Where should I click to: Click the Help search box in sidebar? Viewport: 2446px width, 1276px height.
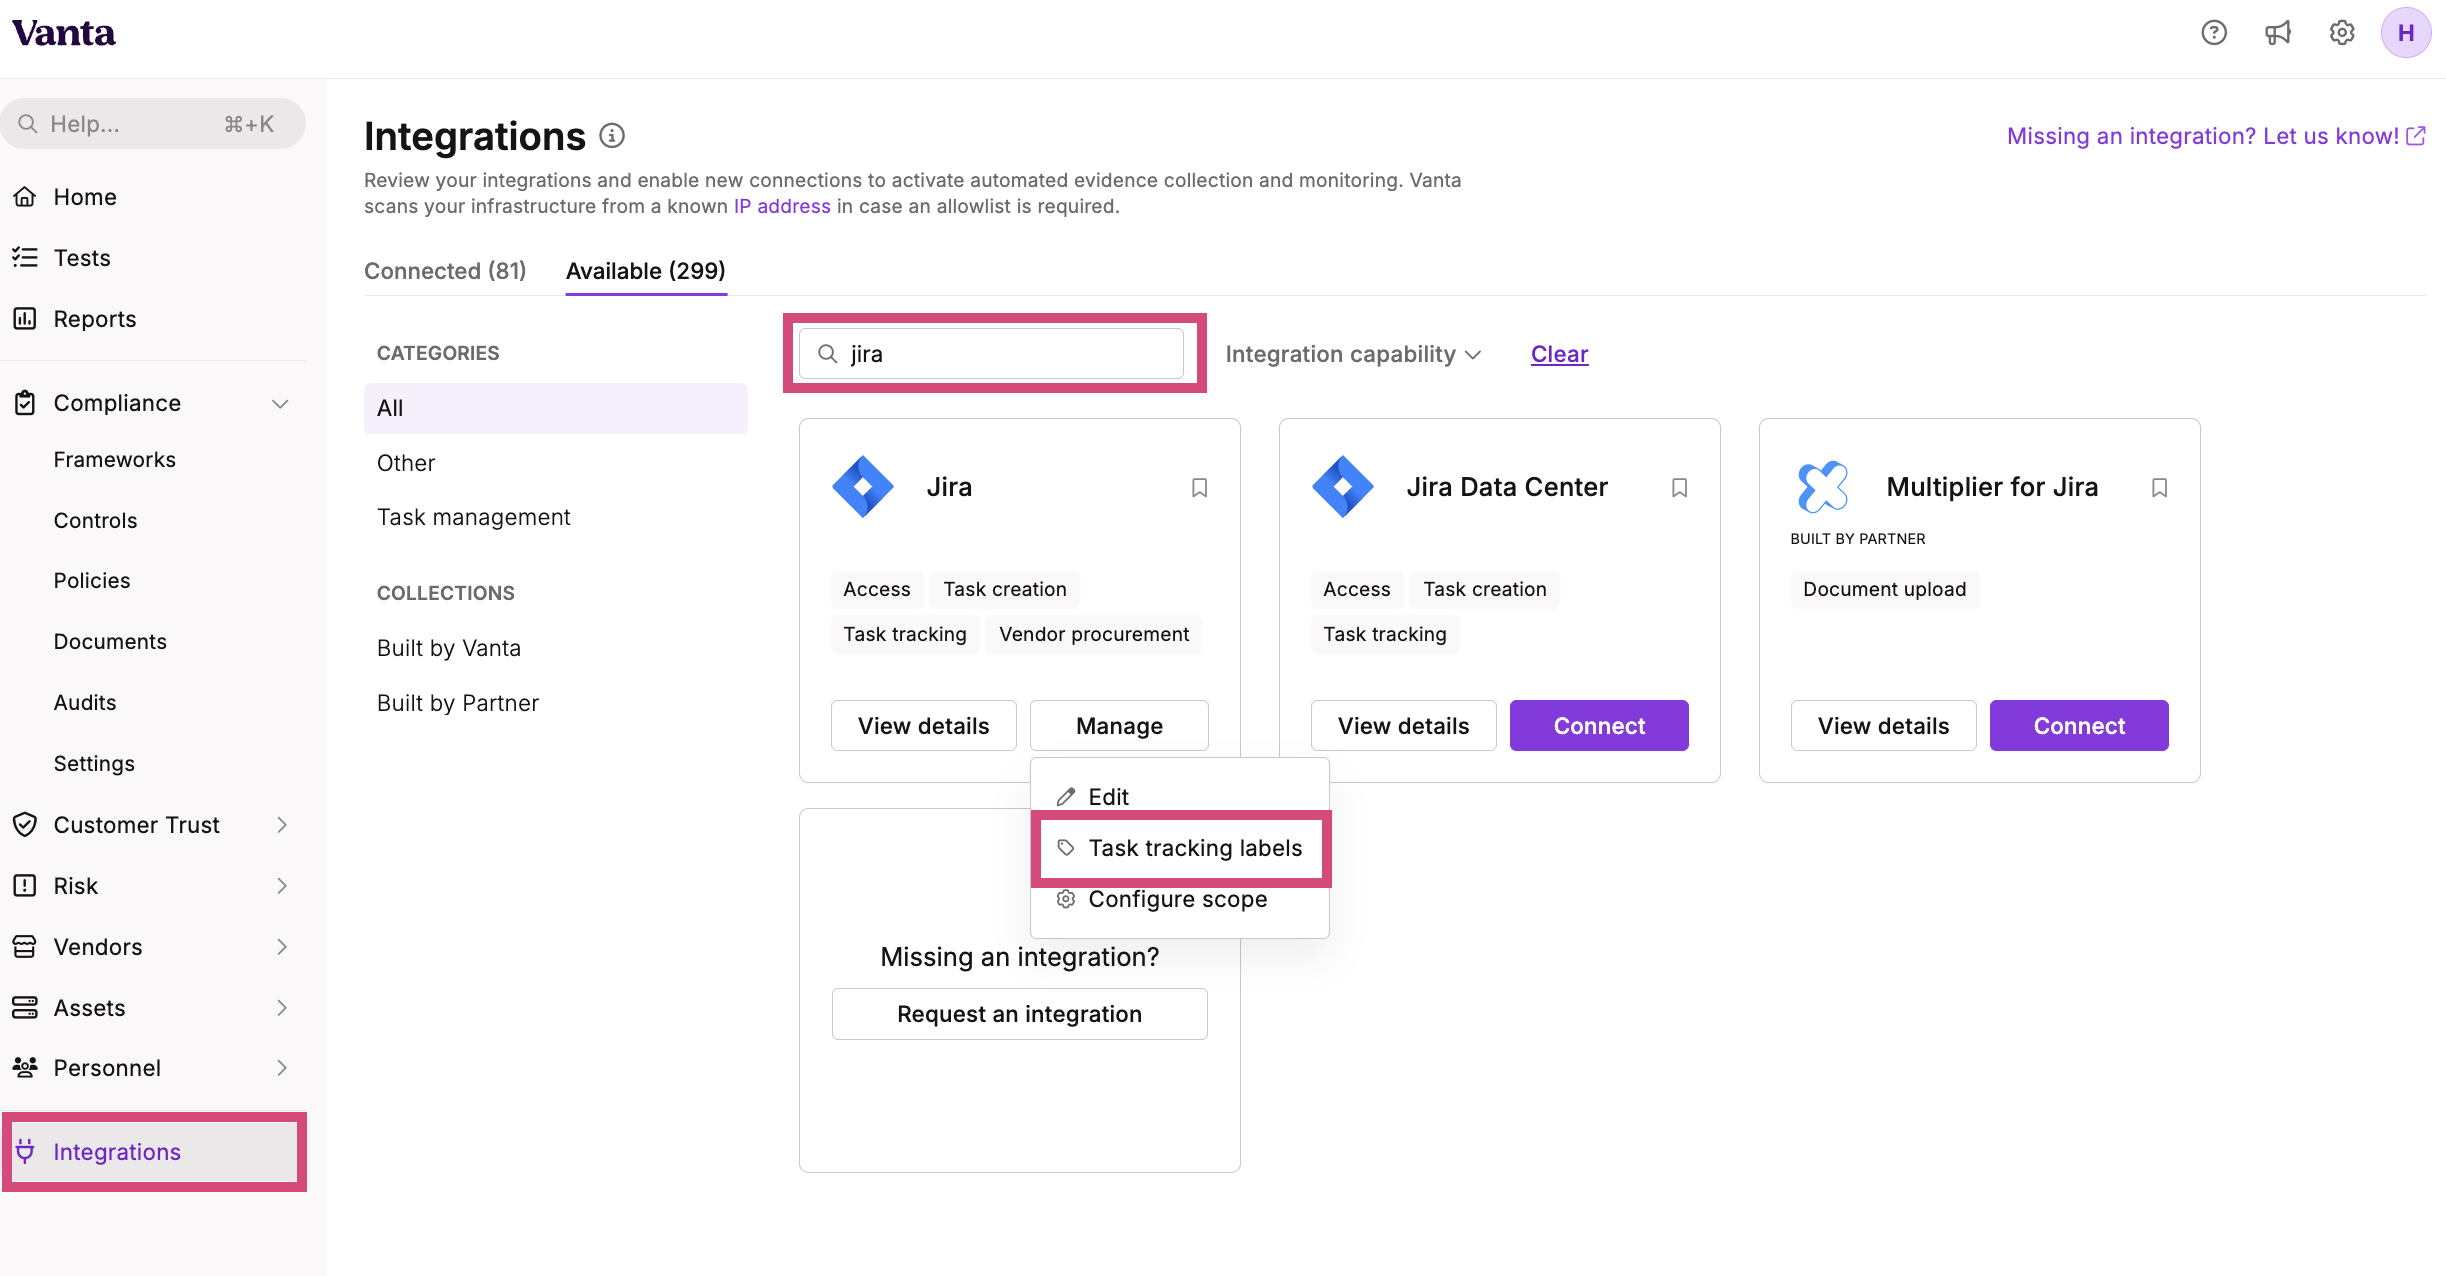pyautogui.click(x=154, y=124)
